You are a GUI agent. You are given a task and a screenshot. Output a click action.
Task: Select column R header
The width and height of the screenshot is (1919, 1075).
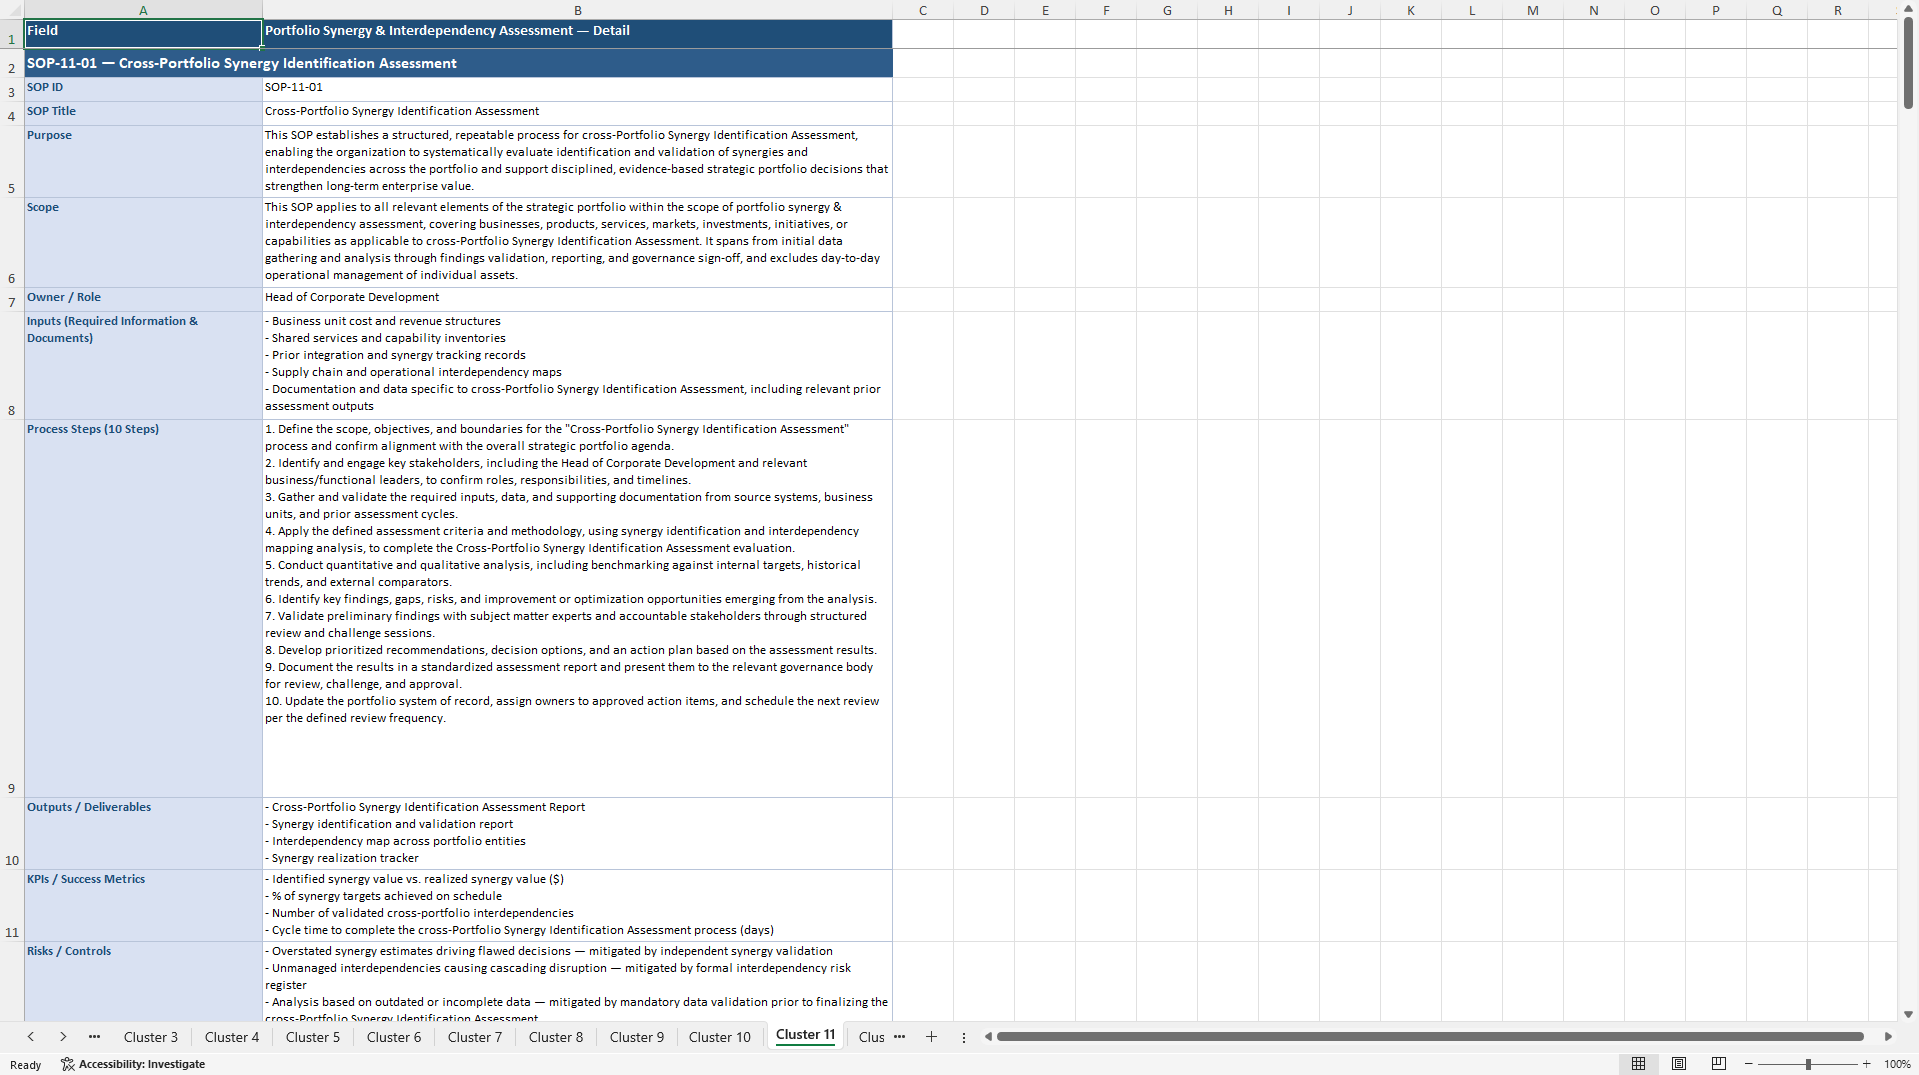point(1838,10)
